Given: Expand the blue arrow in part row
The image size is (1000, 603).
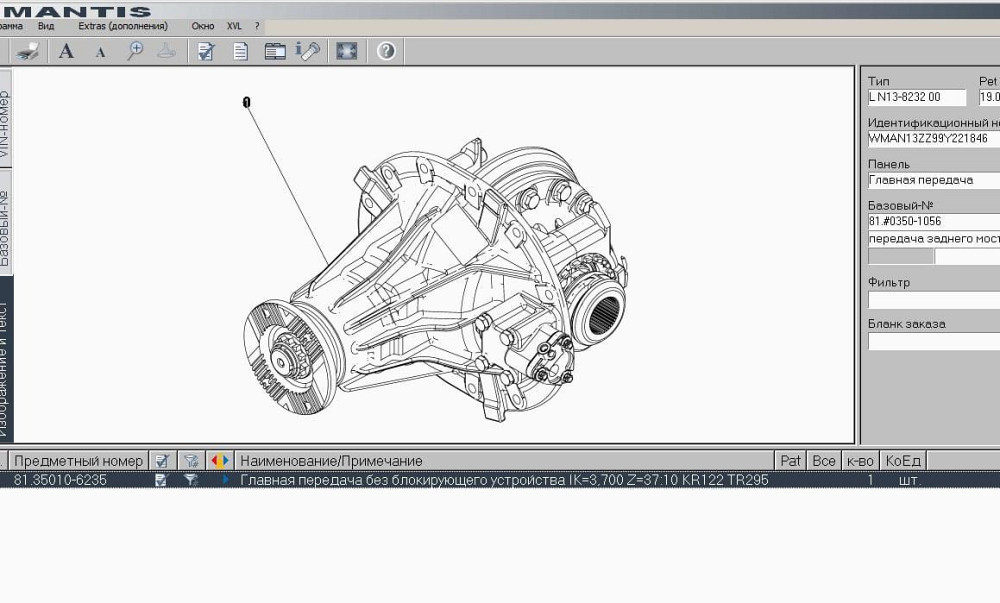Looking at the screenshot, I should pos(226,480).
